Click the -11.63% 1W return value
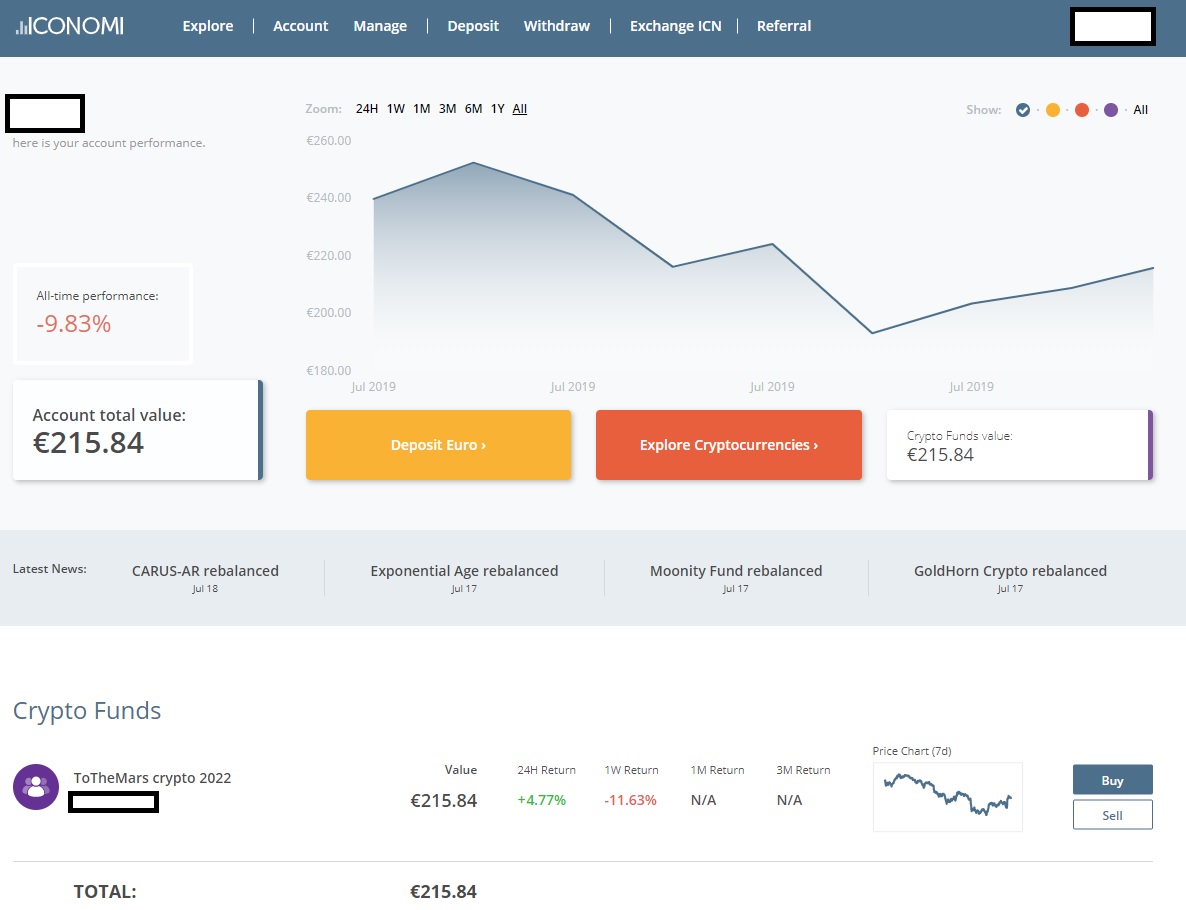1186x910 pixels. 630,800
